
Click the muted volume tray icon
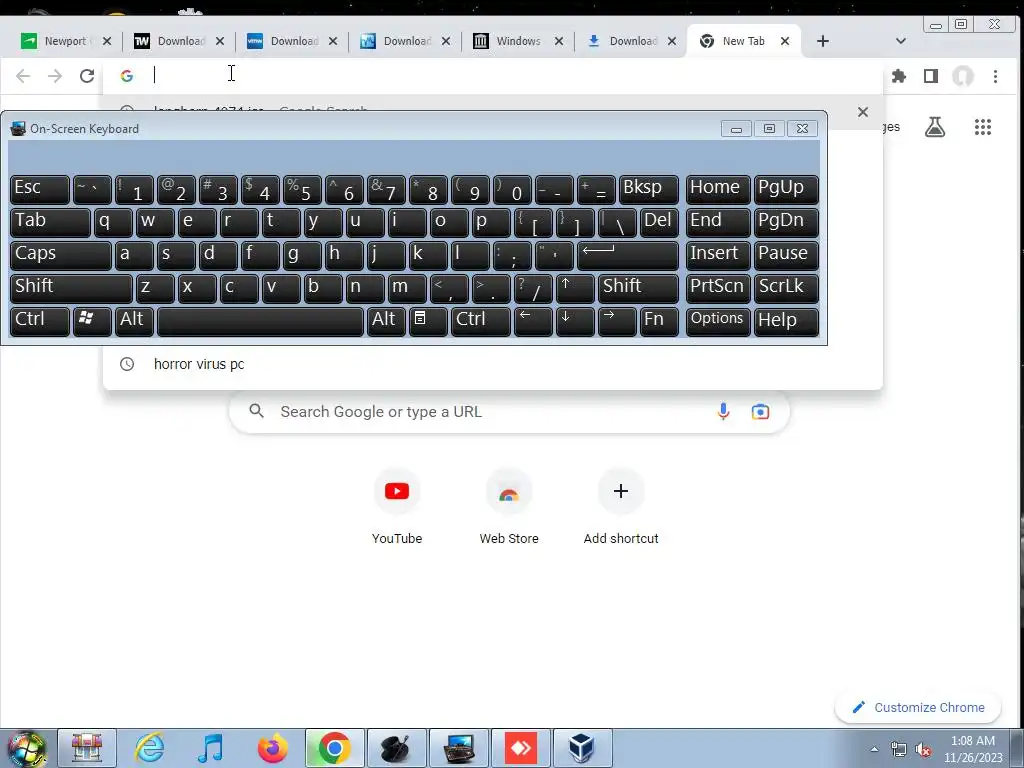point(923,749)
